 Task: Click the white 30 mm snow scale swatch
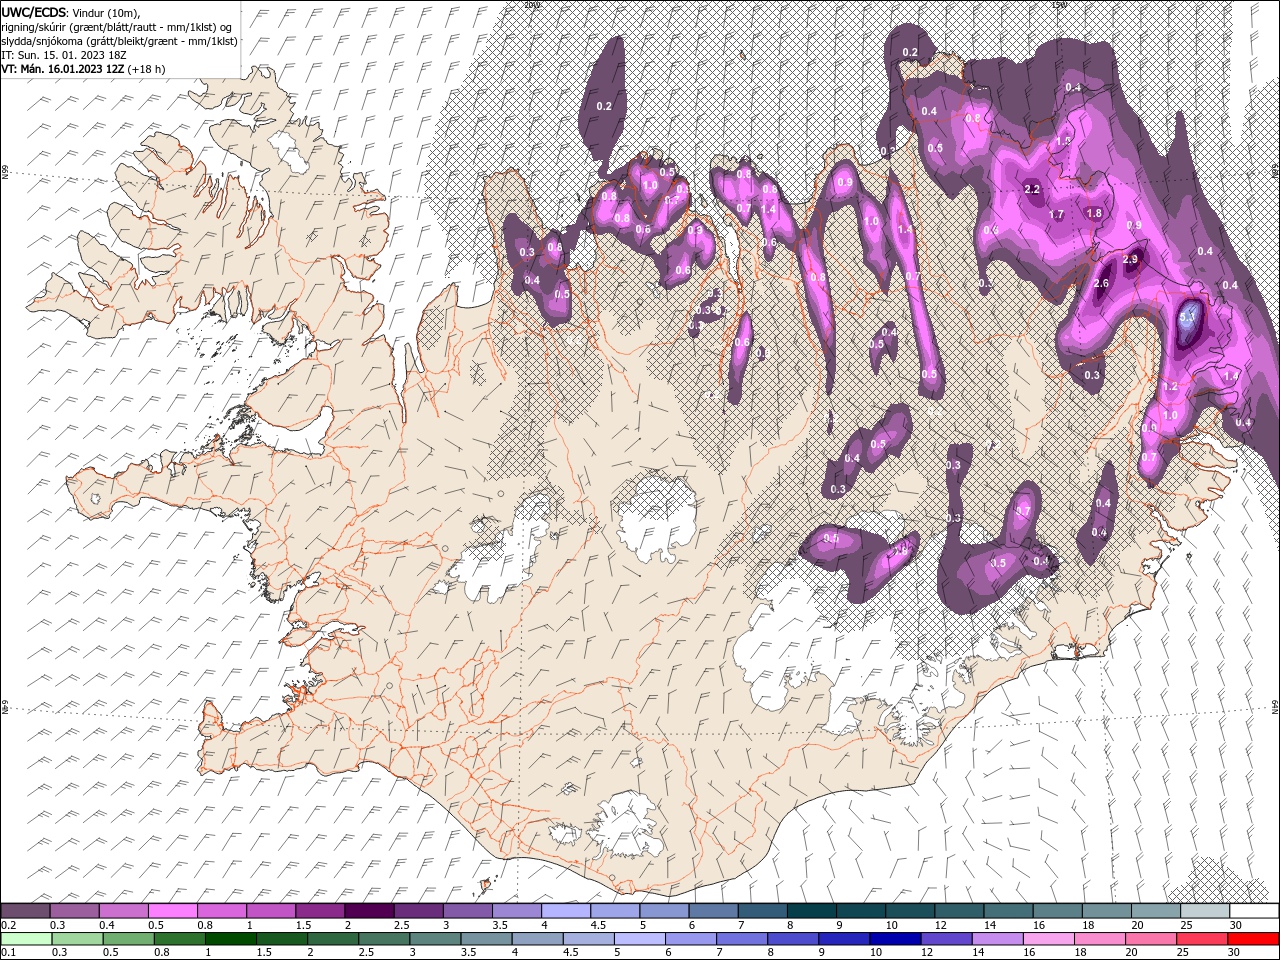(x=1253, y=911)
